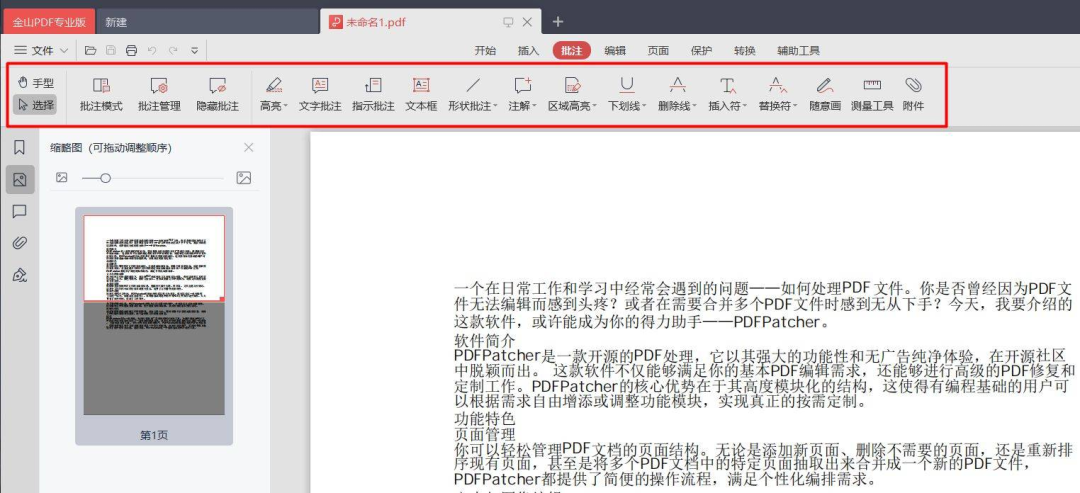Pick the 随意画 freehand drawing tool
Viewport: 1080px width, 493px height.
pos(825,94)
